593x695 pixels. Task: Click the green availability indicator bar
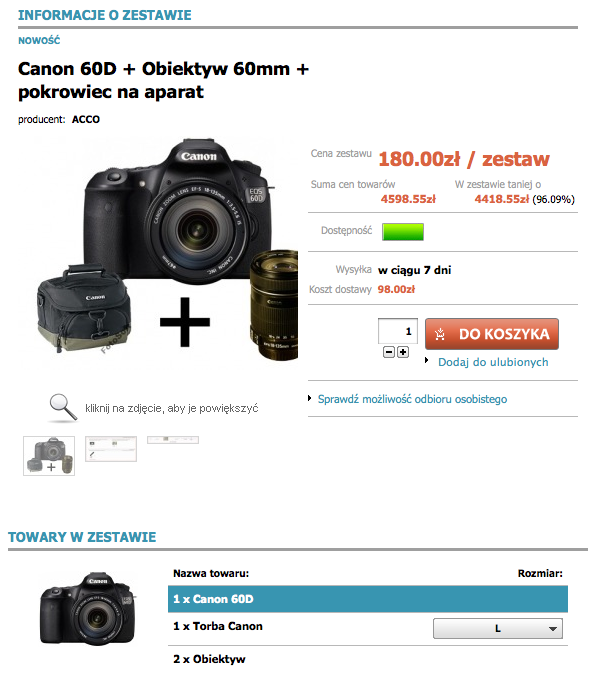[x=403, y=232]
